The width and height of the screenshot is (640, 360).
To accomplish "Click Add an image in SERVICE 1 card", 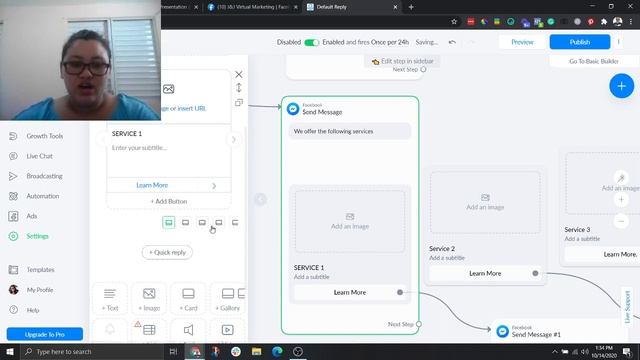I will [350, 221].
